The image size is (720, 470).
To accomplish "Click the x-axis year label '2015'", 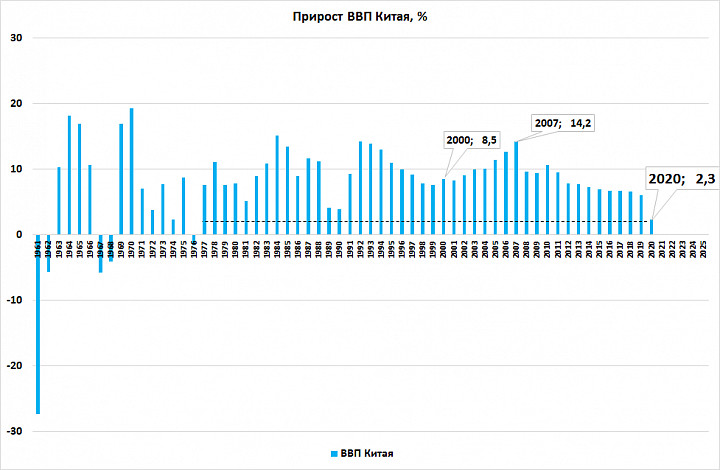I will [599, 249].
